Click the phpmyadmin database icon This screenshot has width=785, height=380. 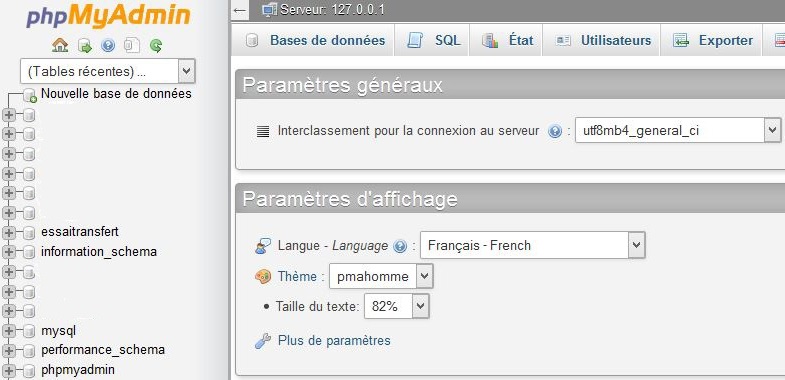[x=29, y=370]
